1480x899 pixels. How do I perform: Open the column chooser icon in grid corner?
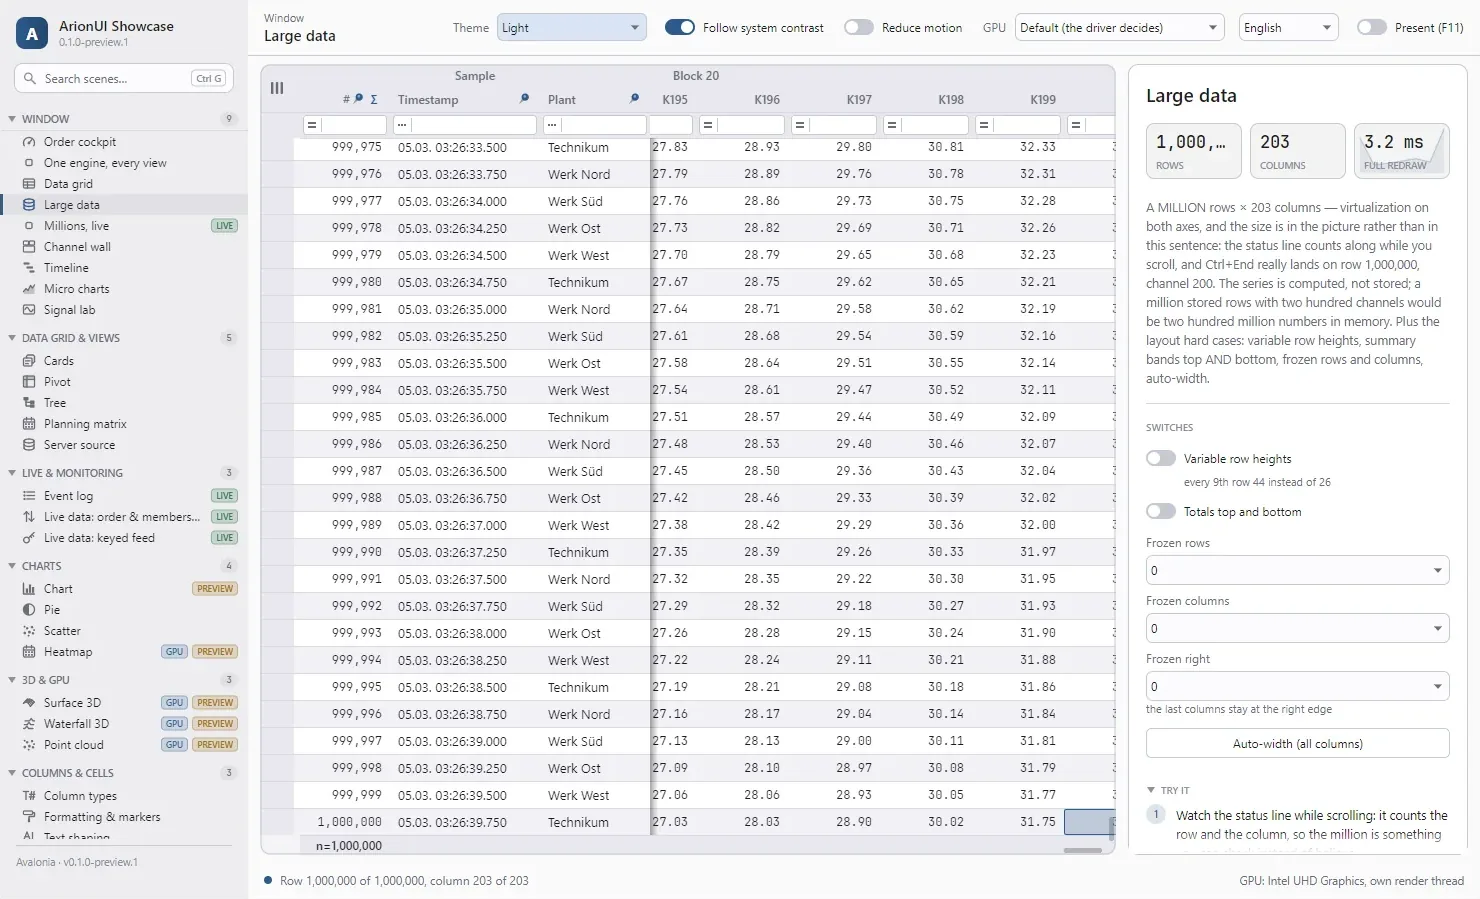pyautogui.click(x=277, y=88)
